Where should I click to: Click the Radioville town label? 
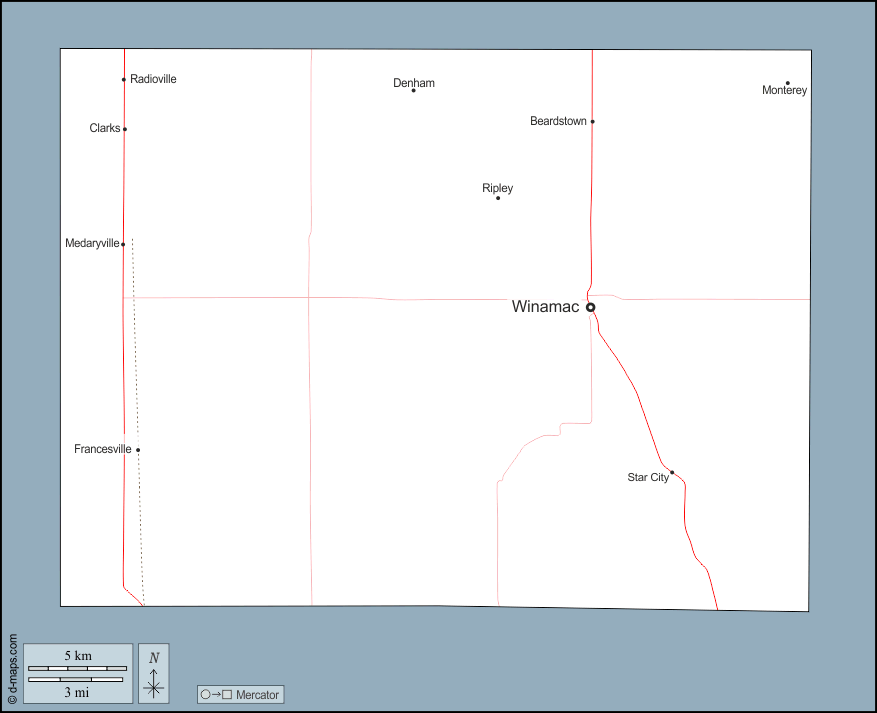pyautogui.click(x=153, y=79)
